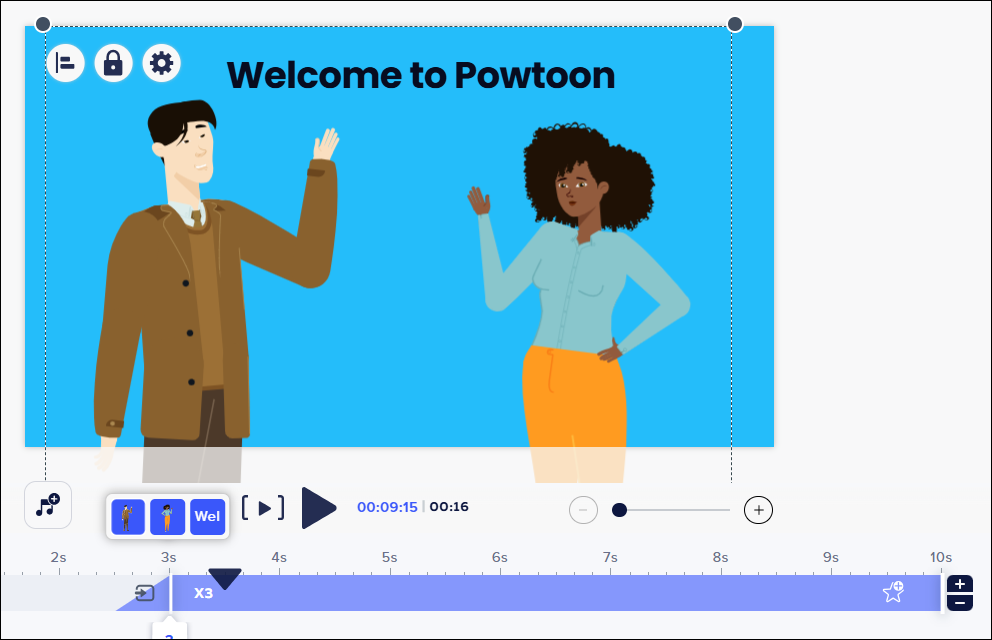Add an exit effect via the star icon
The height and width of the screenshot is (640, 992).
click(893, 592)
